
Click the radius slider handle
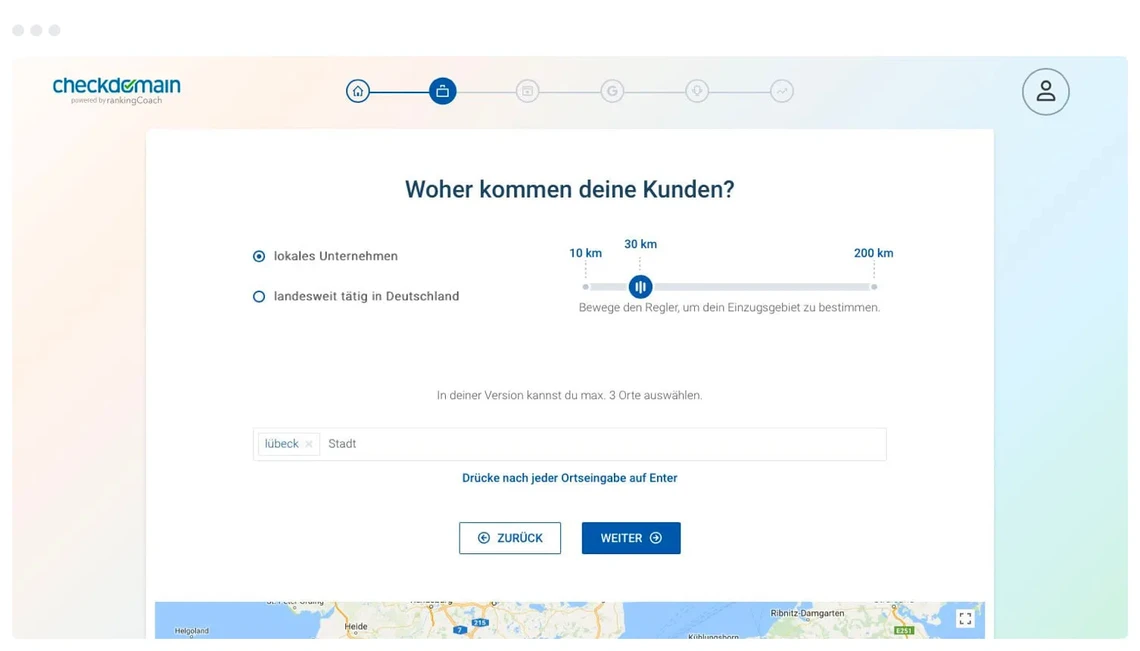point(640,287)
